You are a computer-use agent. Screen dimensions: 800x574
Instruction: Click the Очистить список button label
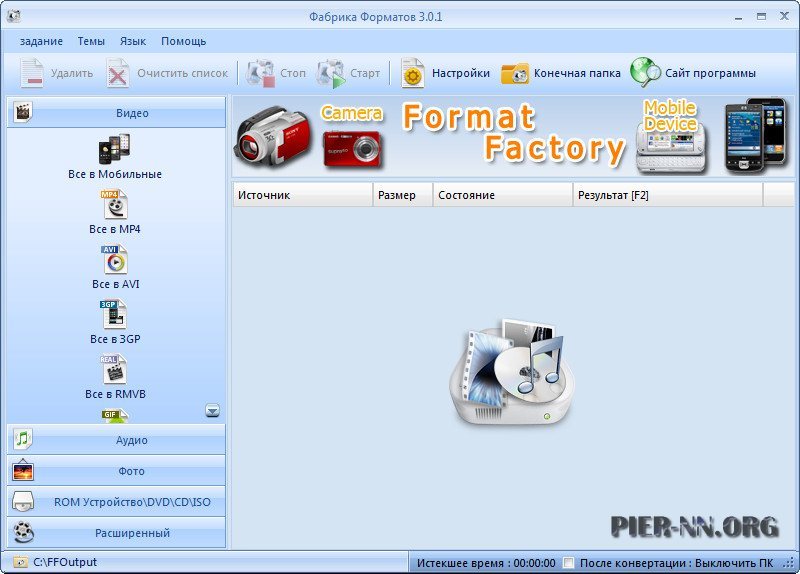tap(183, 73)
